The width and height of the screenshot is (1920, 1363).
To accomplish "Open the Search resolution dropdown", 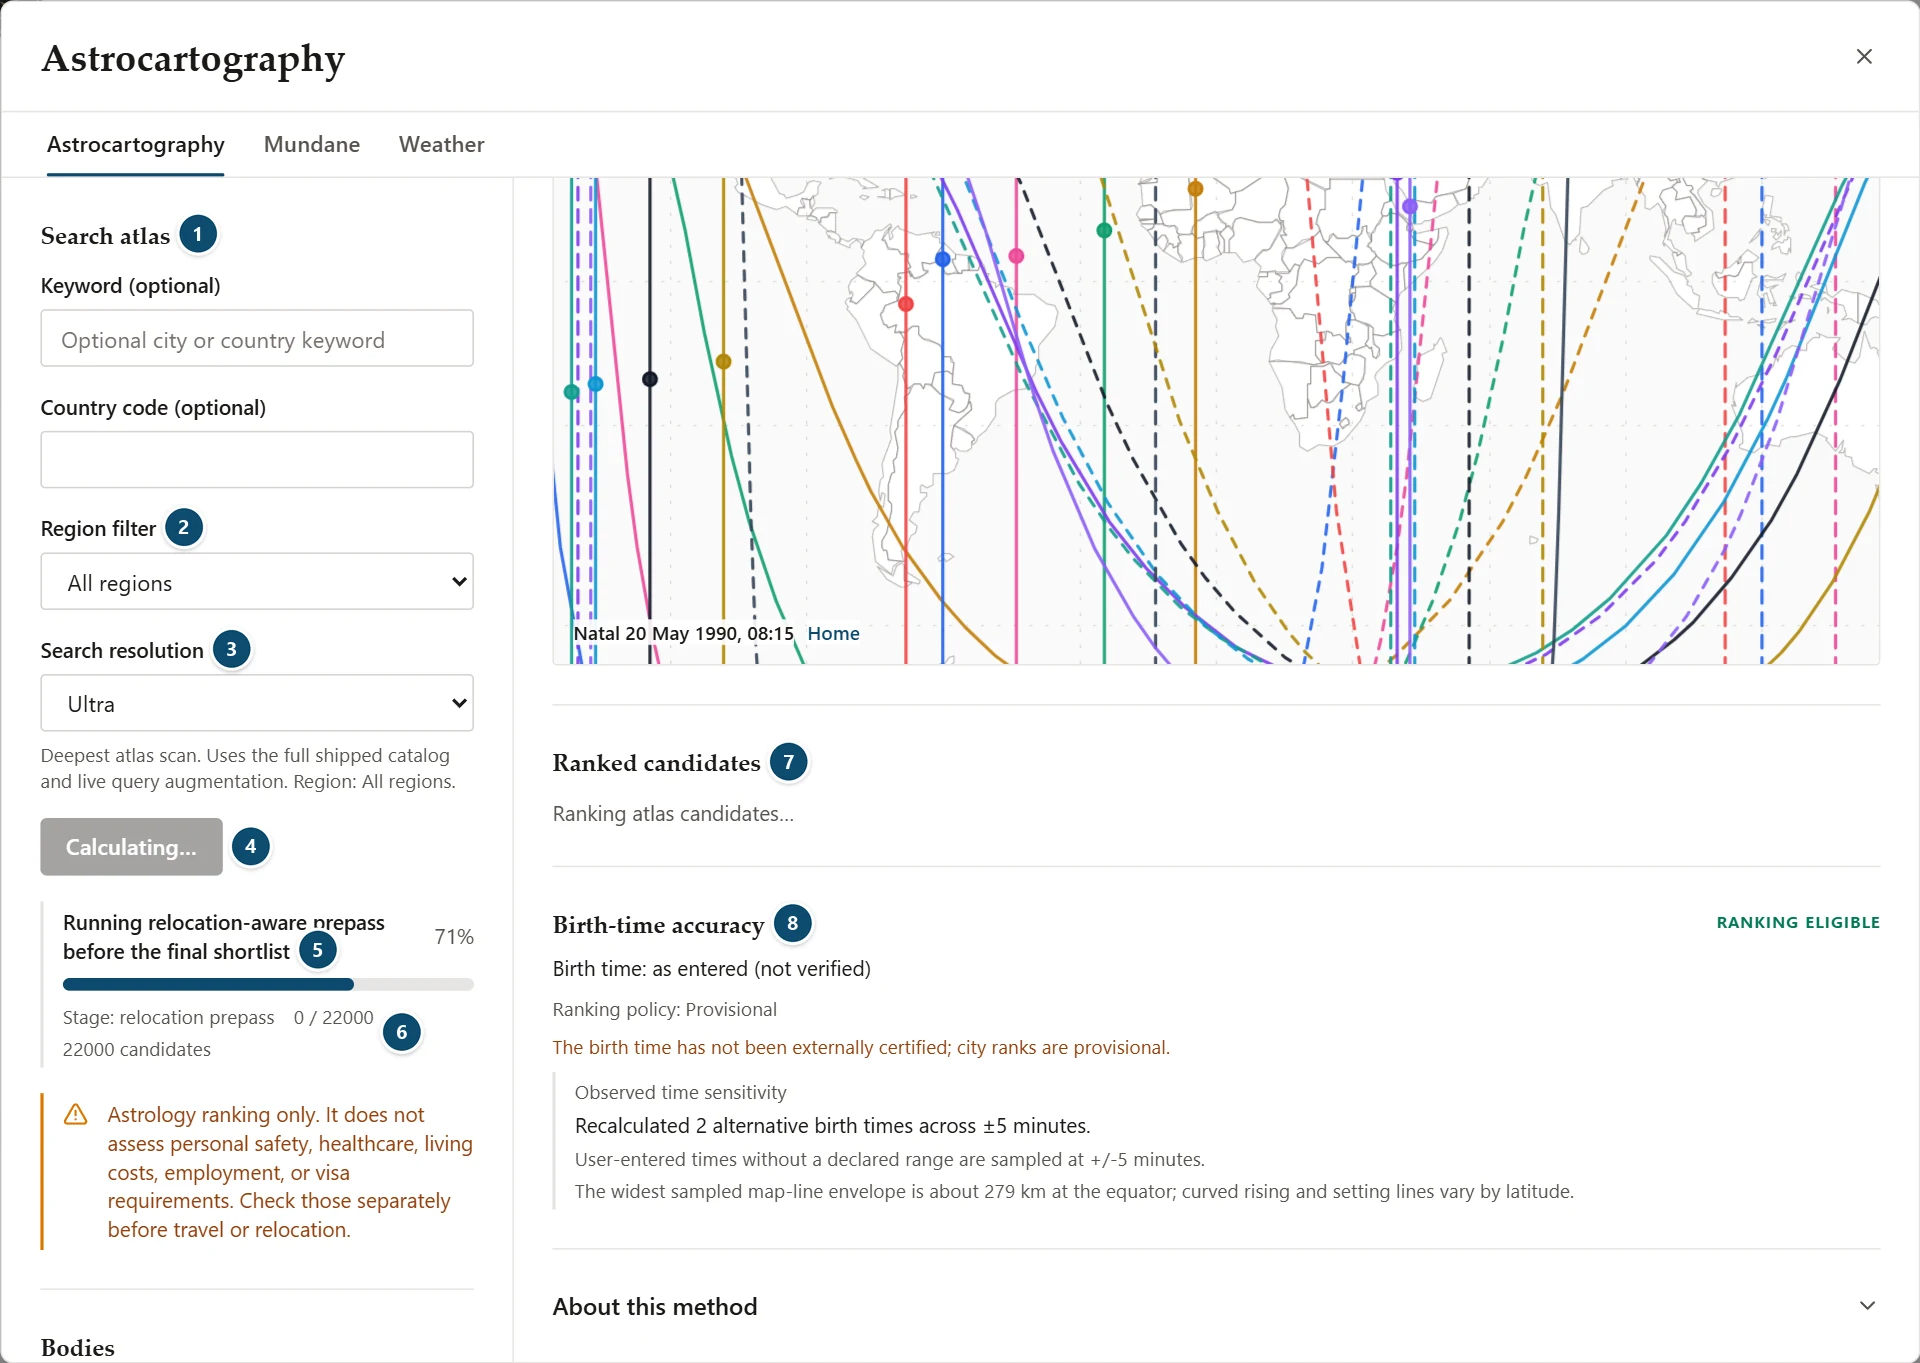I will (257, 703).
